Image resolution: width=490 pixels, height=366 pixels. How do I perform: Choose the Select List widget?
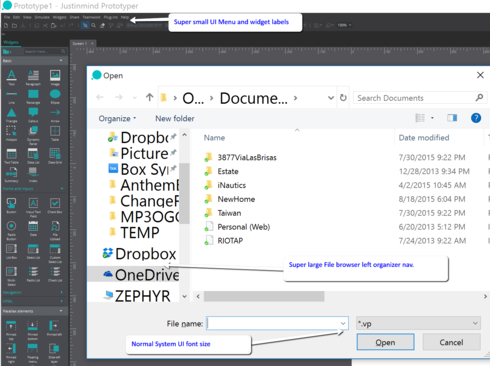(33, 252)
